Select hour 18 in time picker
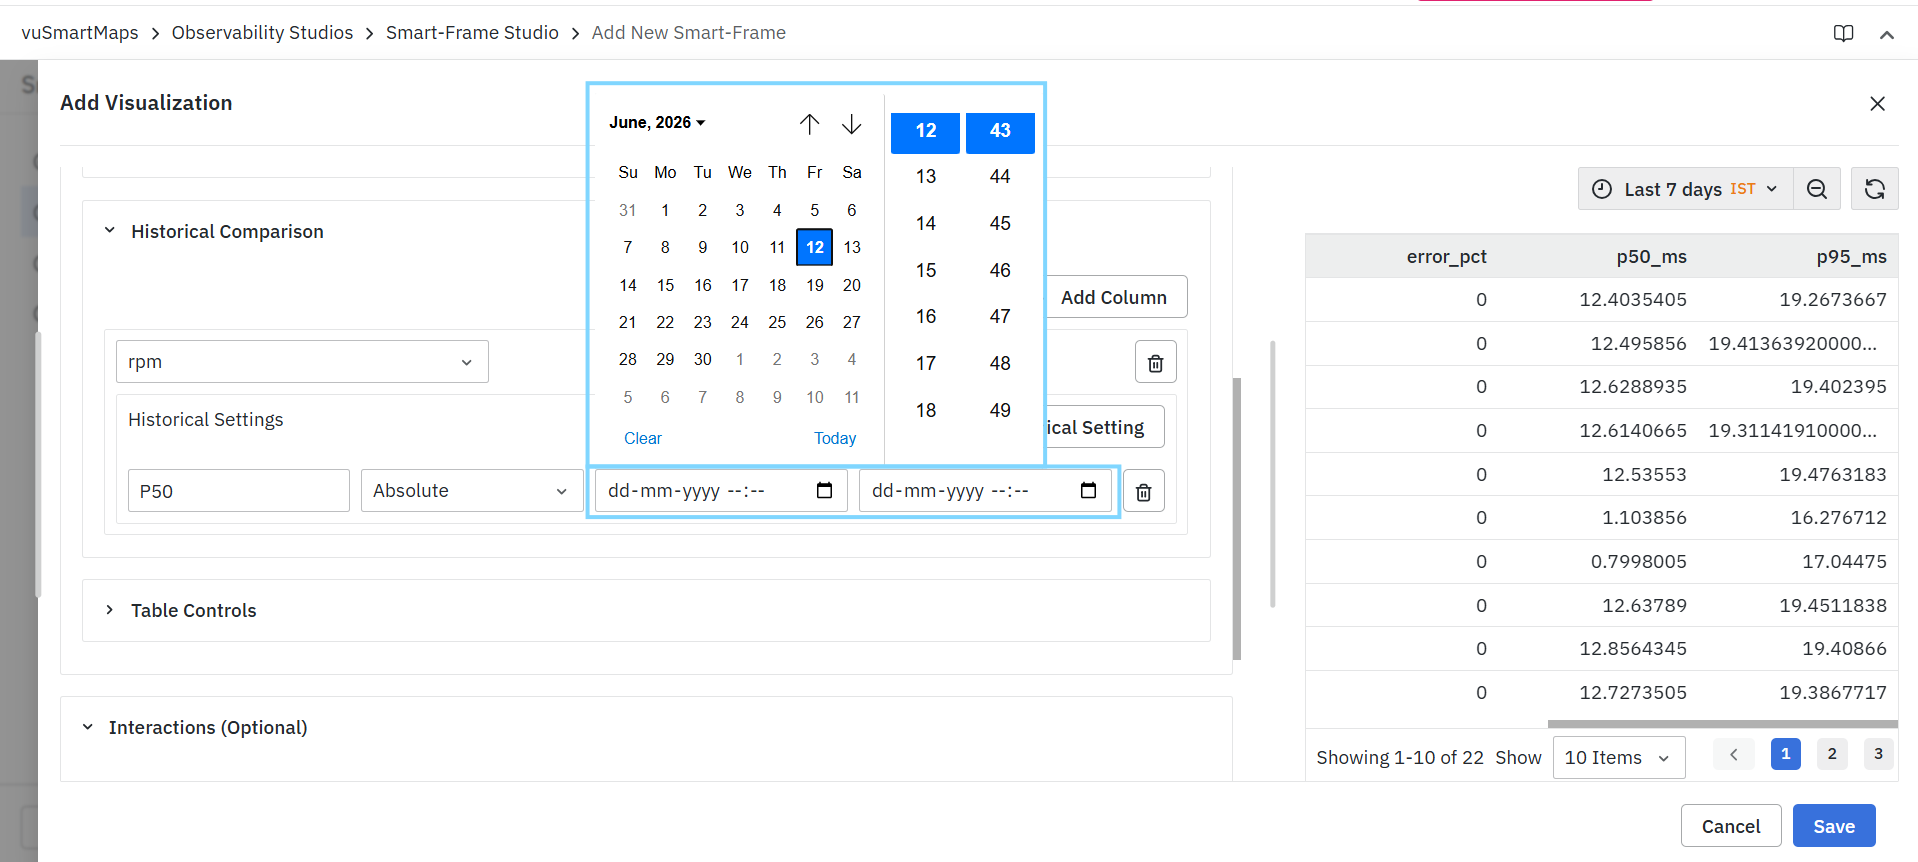The height and width of the screenshot is (862, 1918). (x=926, y=410)
